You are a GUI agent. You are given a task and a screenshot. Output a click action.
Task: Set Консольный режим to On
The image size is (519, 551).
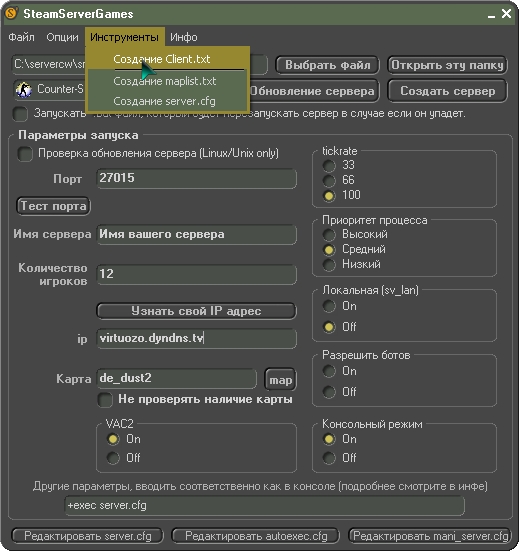(x=329, y=439)
